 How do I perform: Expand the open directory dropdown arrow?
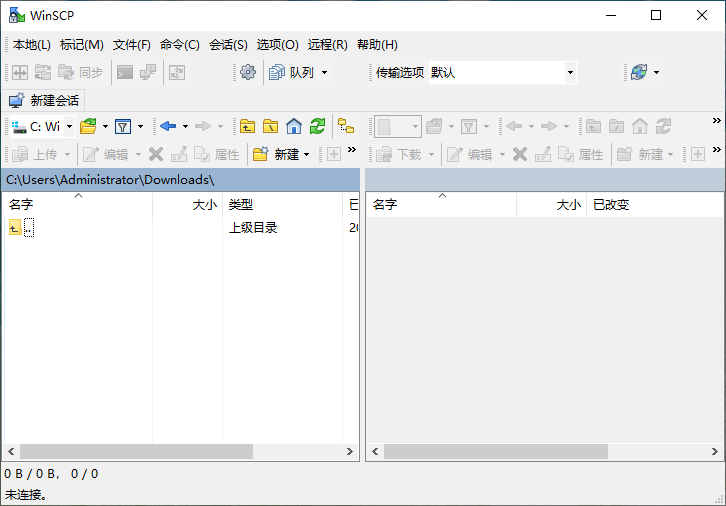[105, 126]
